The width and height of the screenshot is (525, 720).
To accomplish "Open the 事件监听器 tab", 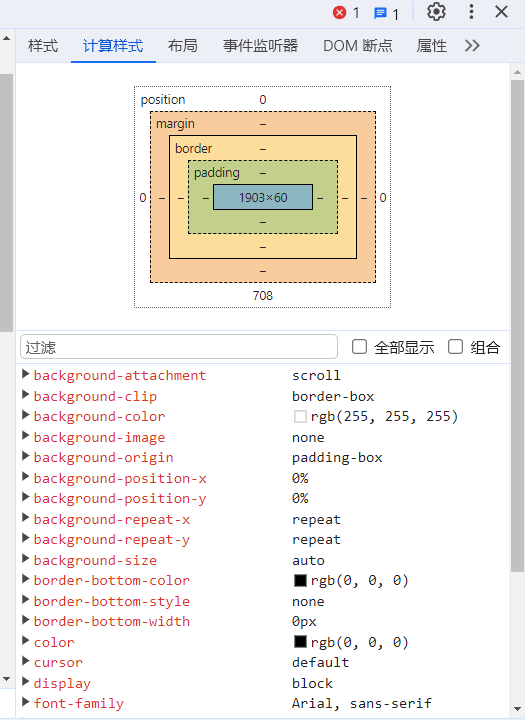I will (260, 45).
